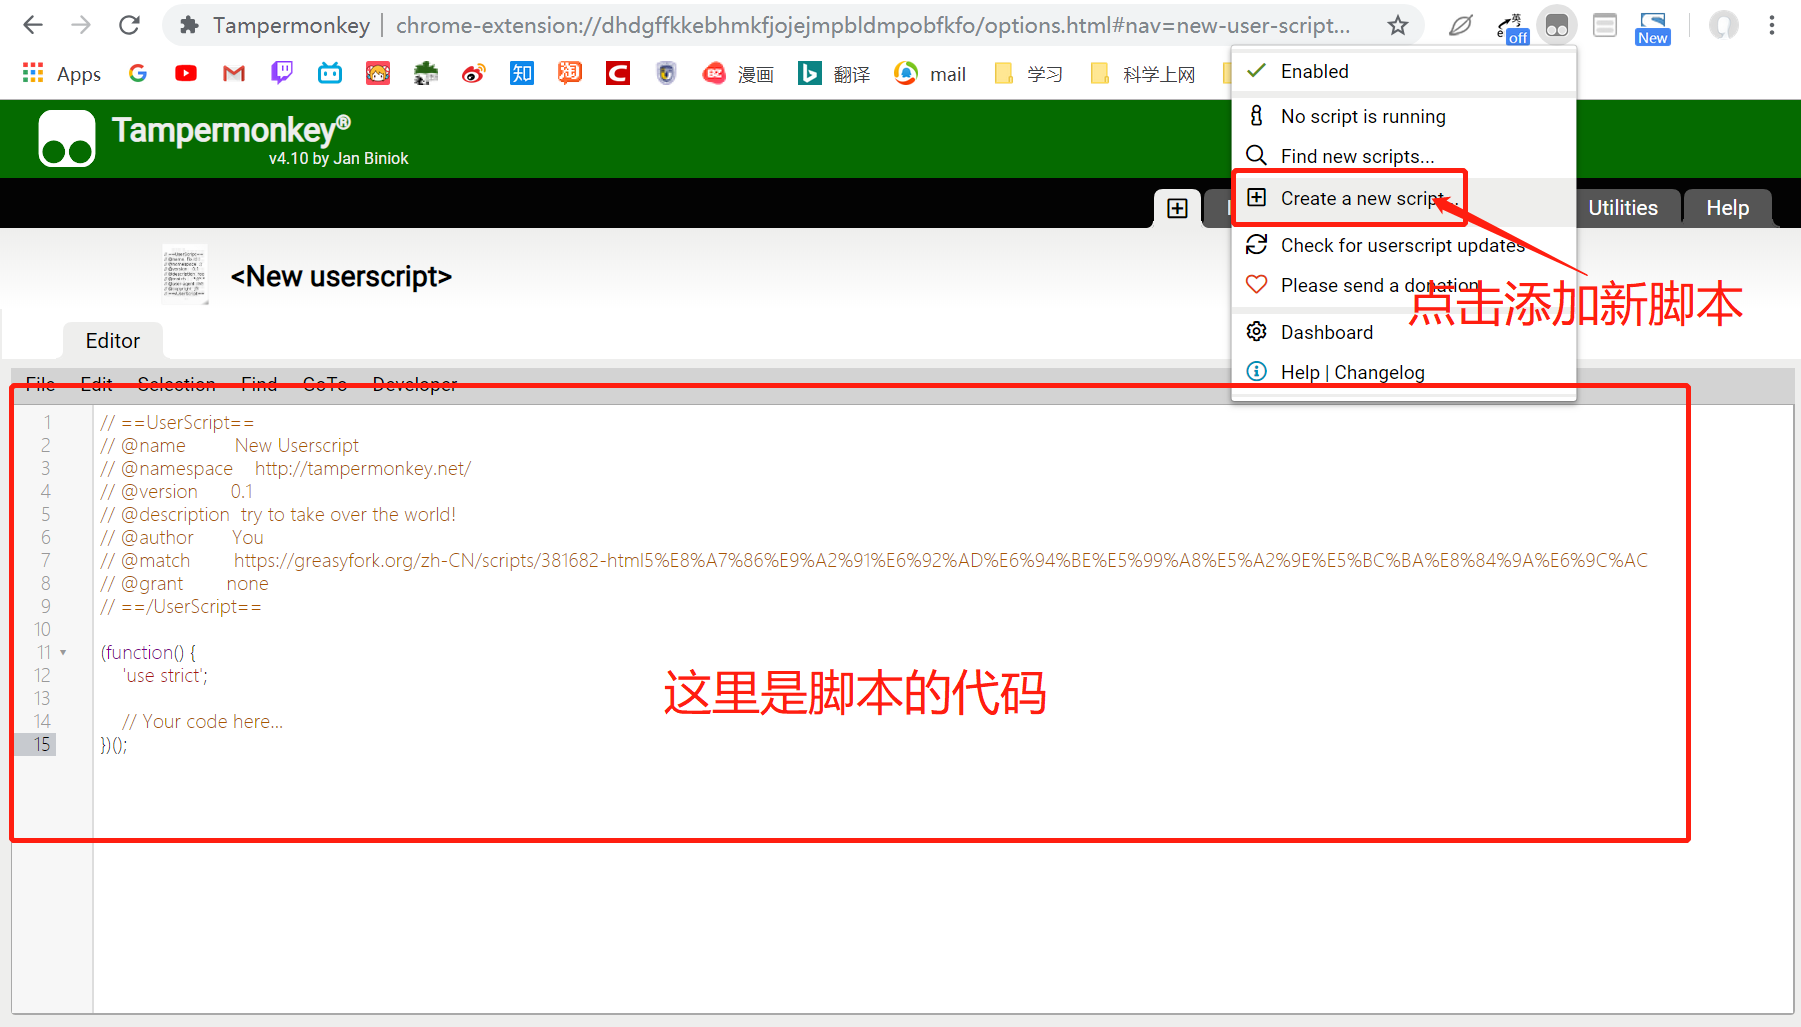The image size is (1801, 1027).
Task: Click Please send a donation
Action: pos(1404,285)
